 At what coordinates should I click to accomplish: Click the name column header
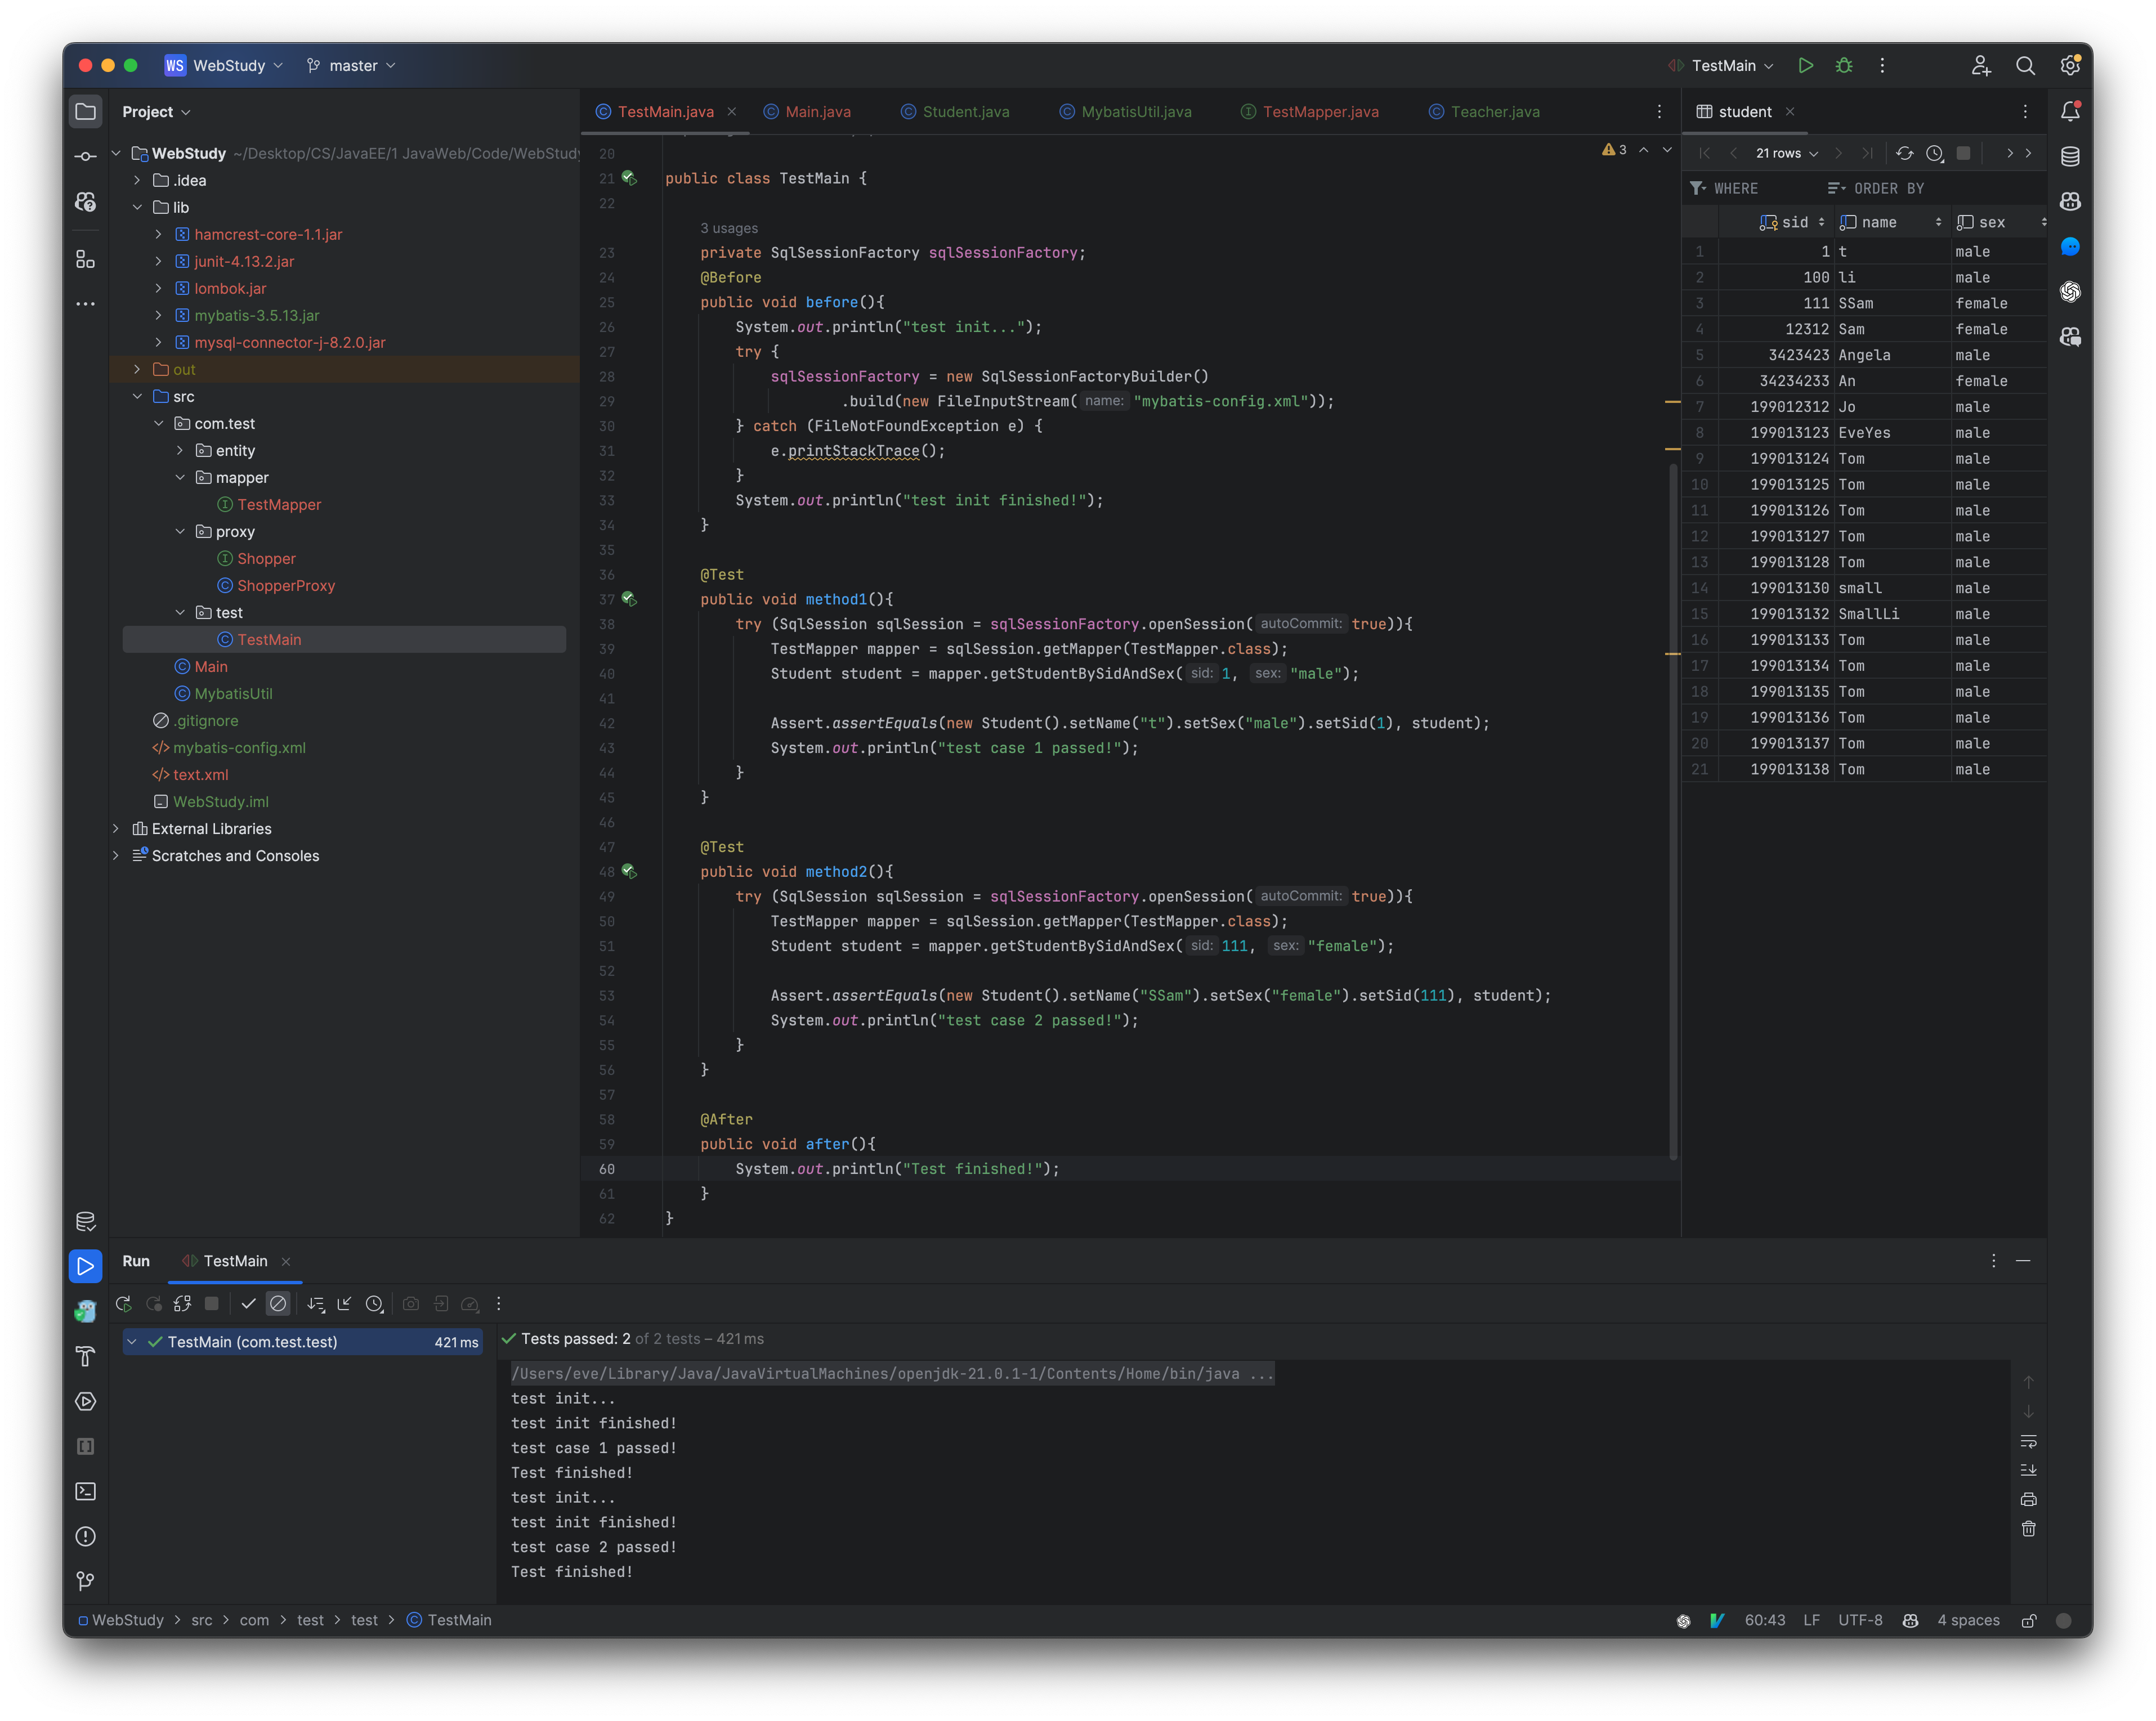[x=1880, y=222]
